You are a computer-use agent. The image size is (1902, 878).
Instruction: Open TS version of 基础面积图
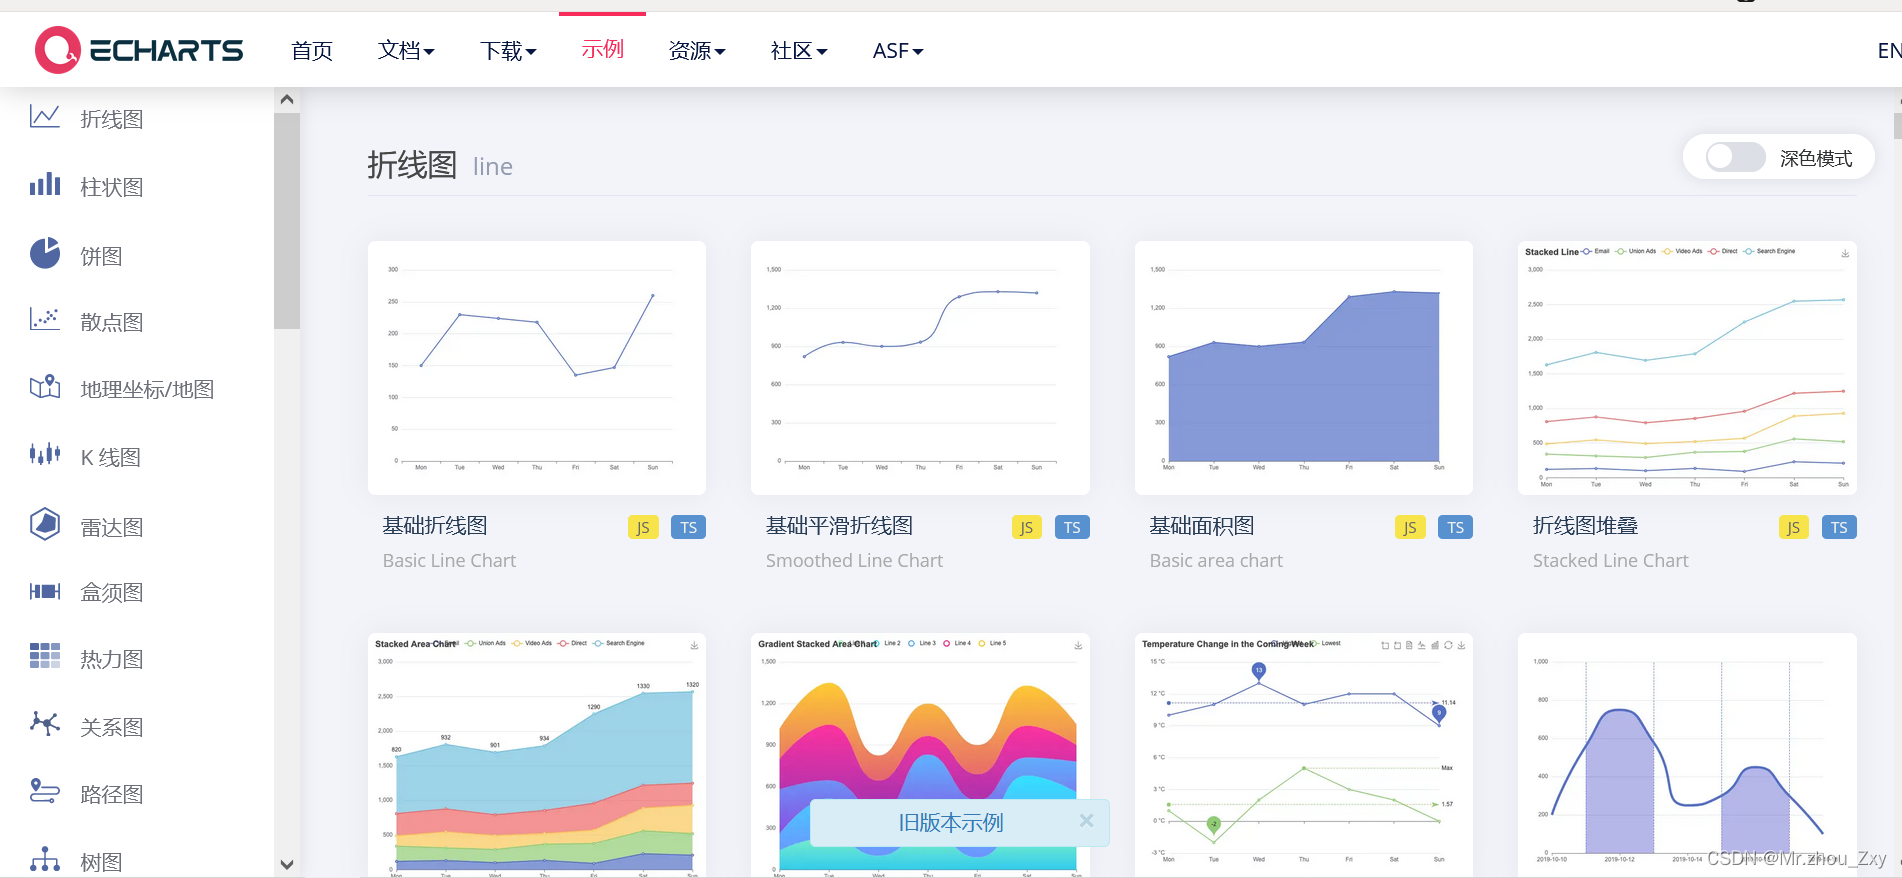1456,527
